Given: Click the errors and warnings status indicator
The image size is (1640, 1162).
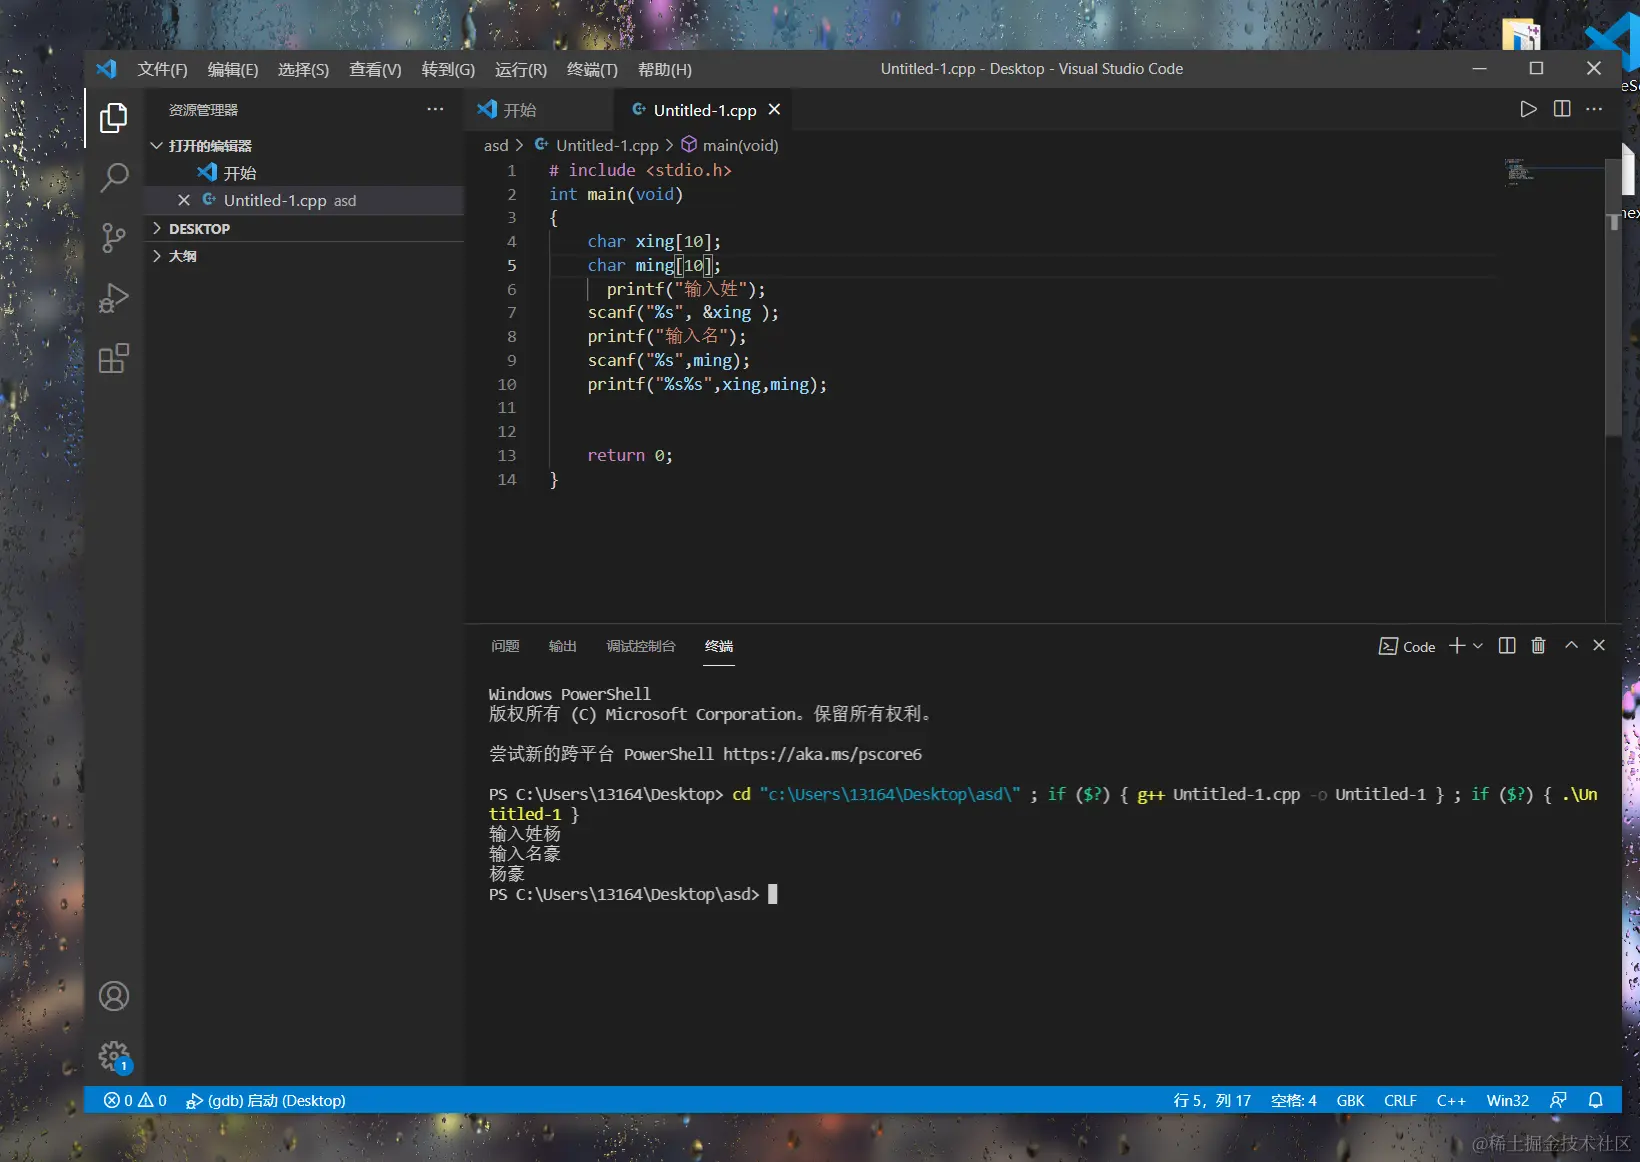Looking at the screenshot, I should [135, 1100].
